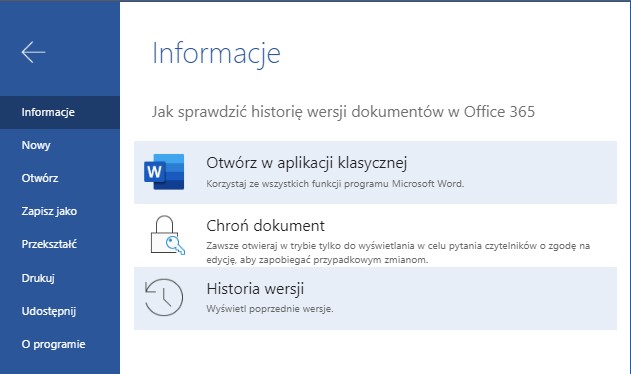Open the Drukuj menu item
The height and width of the screenshot is (374, 631).
click(x=60, y=278)
